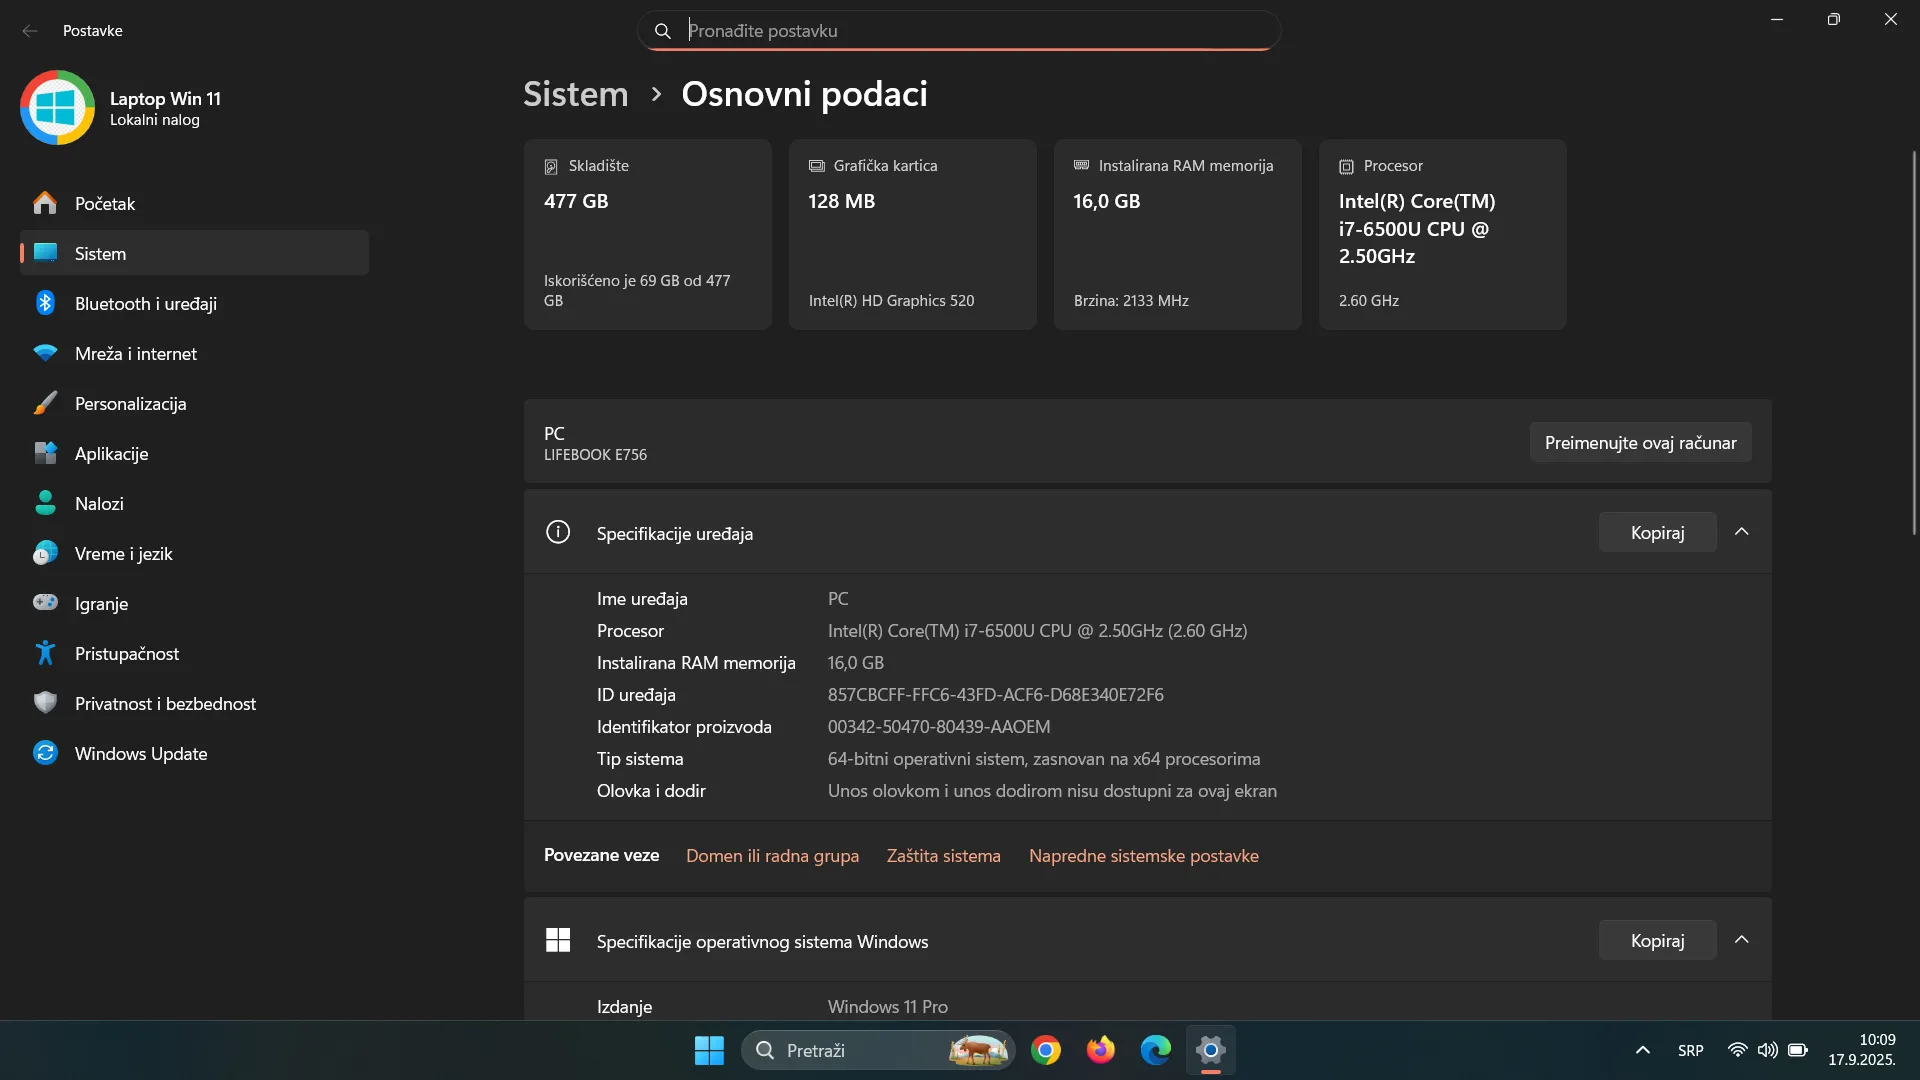The height and width of the screenshot is (1080, 1920).
Task: Launch Google Chrome from the taskbar
Action: tap(1046, 1050)
